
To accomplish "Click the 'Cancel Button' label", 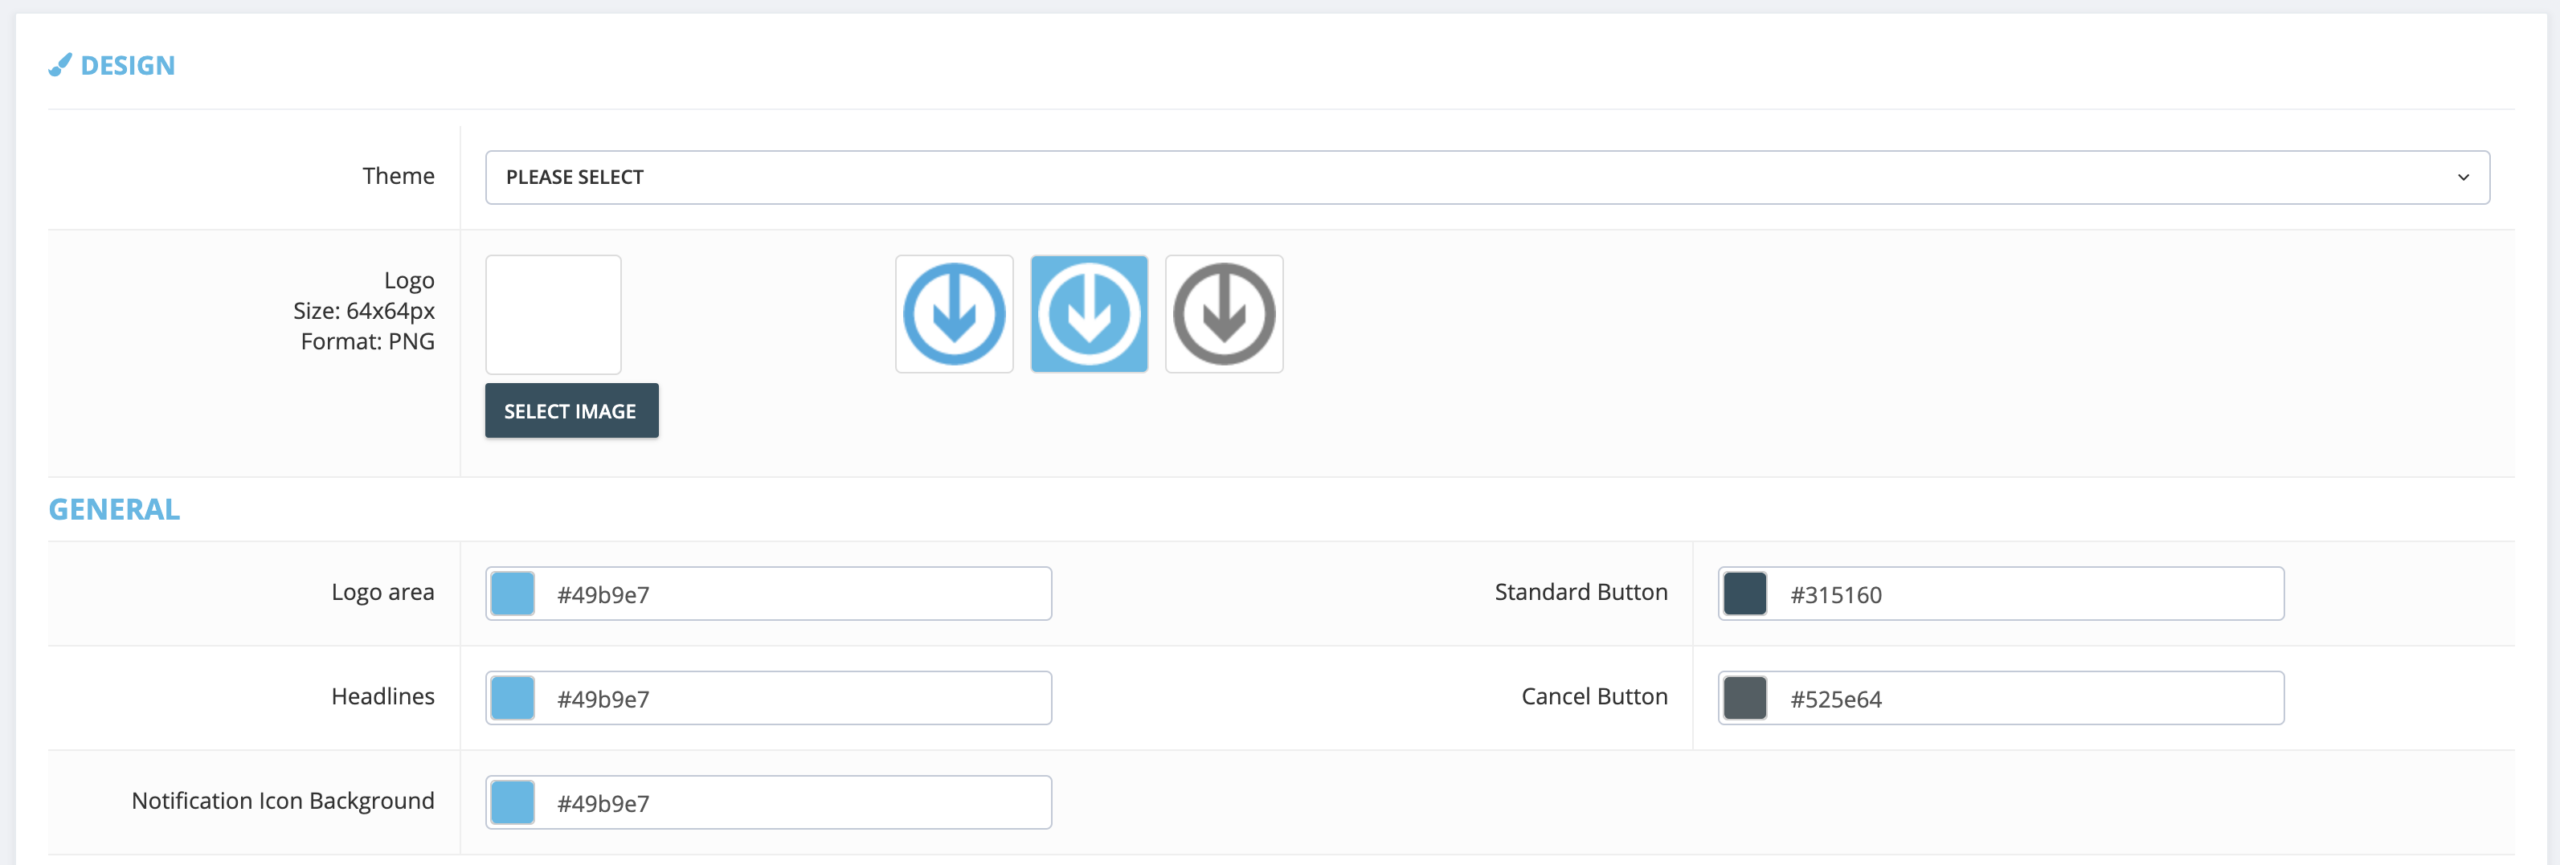I will pyautogui.click(x=1595, y=696).
